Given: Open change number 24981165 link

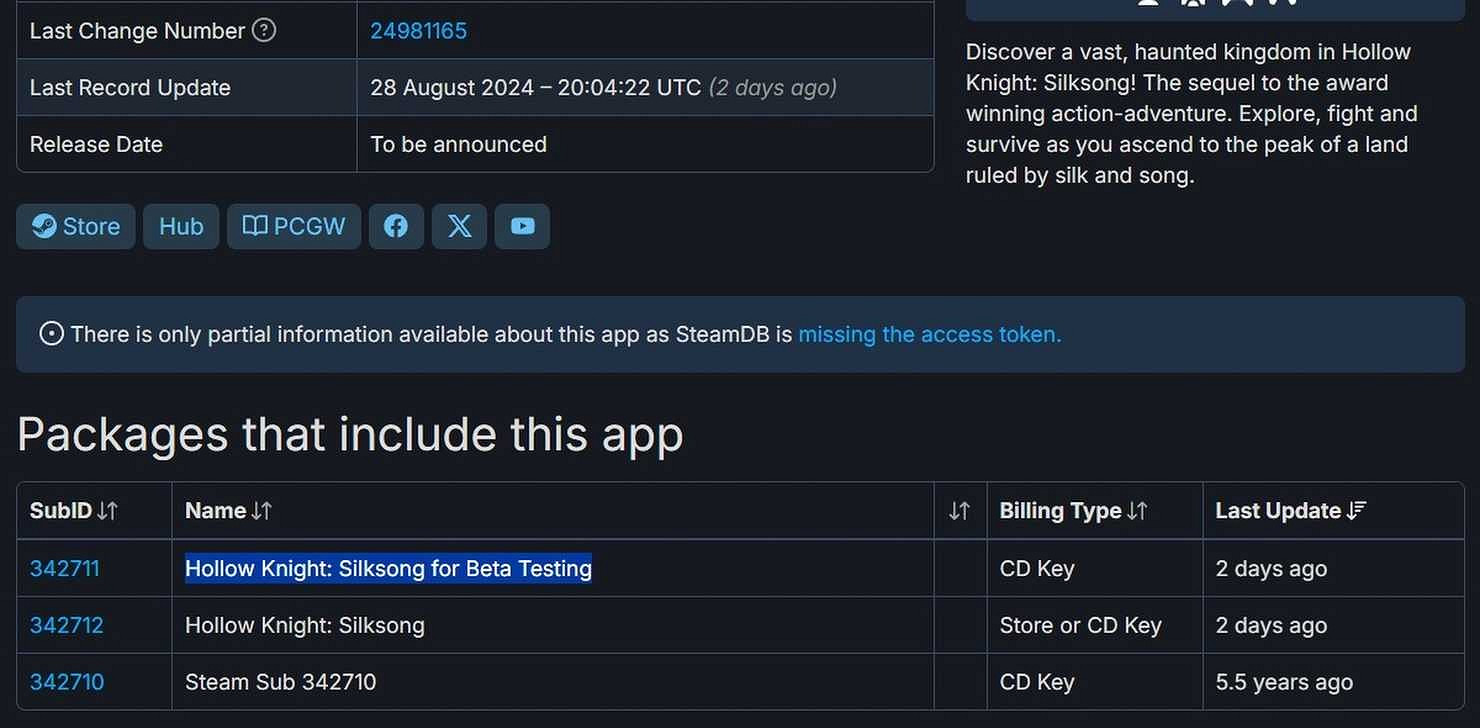Looking at the screenshot, I should [418, 31].
